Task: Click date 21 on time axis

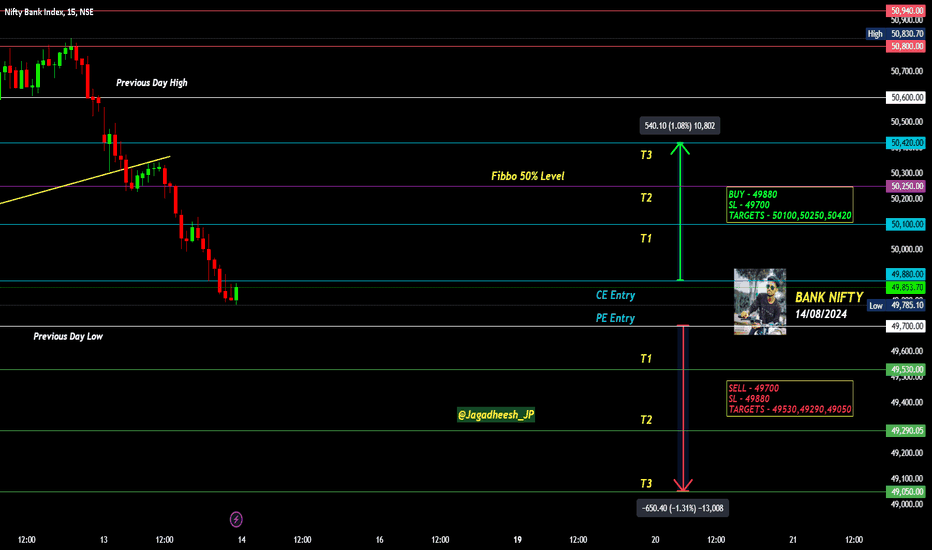Action: (x=793, y=540)
